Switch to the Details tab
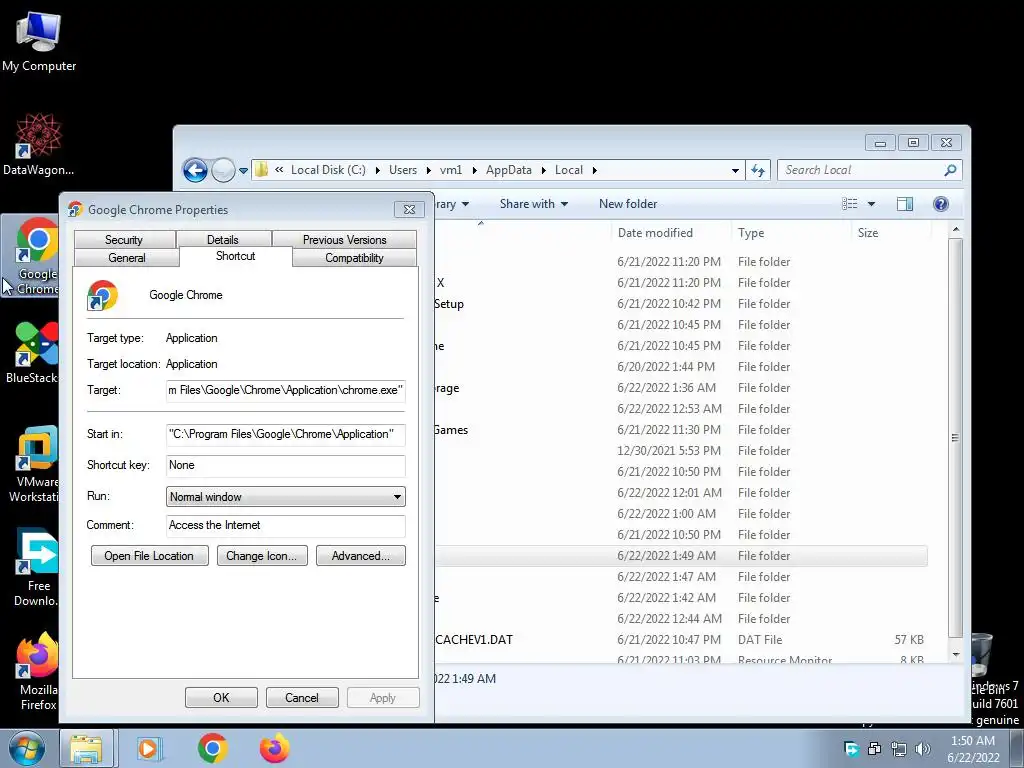The width and height of the screenshot is (1024, 768). (x=223, y=240)
